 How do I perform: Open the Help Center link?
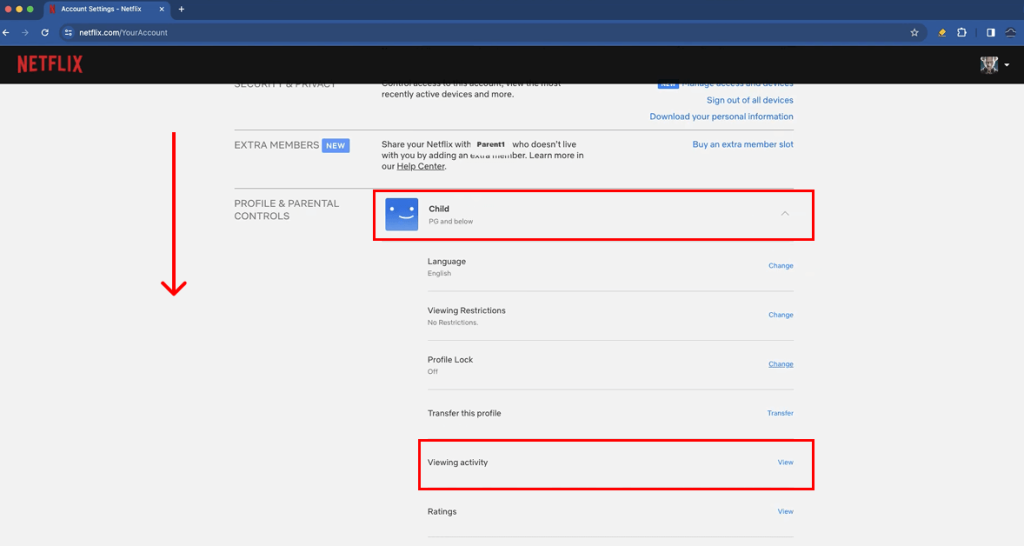pyautogui.click(x=421, y=167)
